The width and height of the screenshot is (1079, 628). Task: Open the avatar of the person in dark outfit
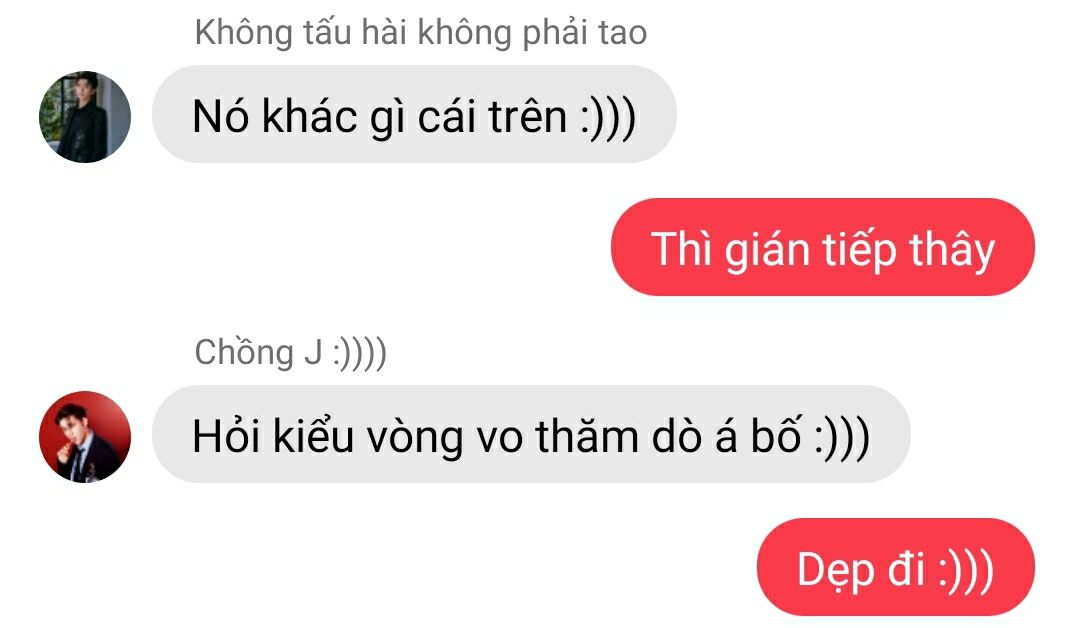click(x=85, y=116)
